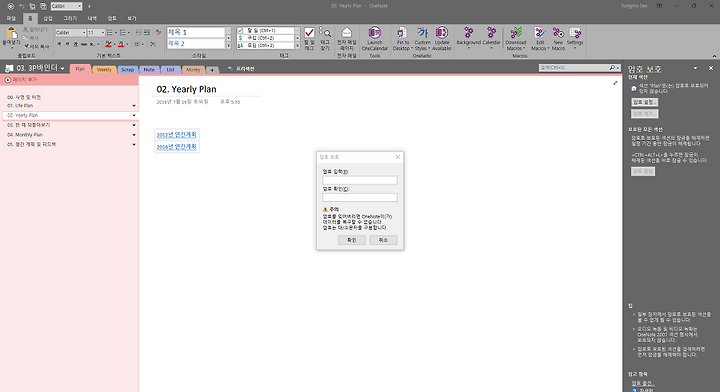Click the clear formatting eraser icon
The width and height of the screenshot is (720, 392).
tap(158, 33)
